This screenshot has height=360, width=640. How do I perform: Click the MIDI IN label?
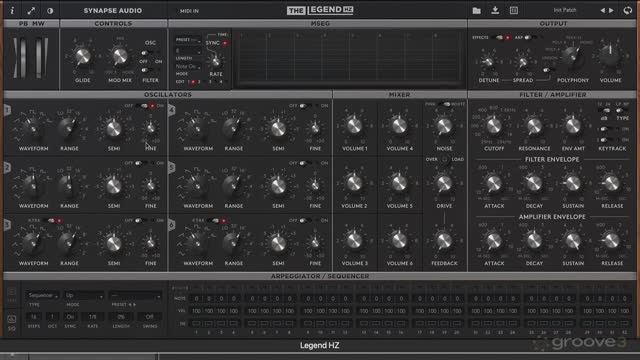pos(189,11)
